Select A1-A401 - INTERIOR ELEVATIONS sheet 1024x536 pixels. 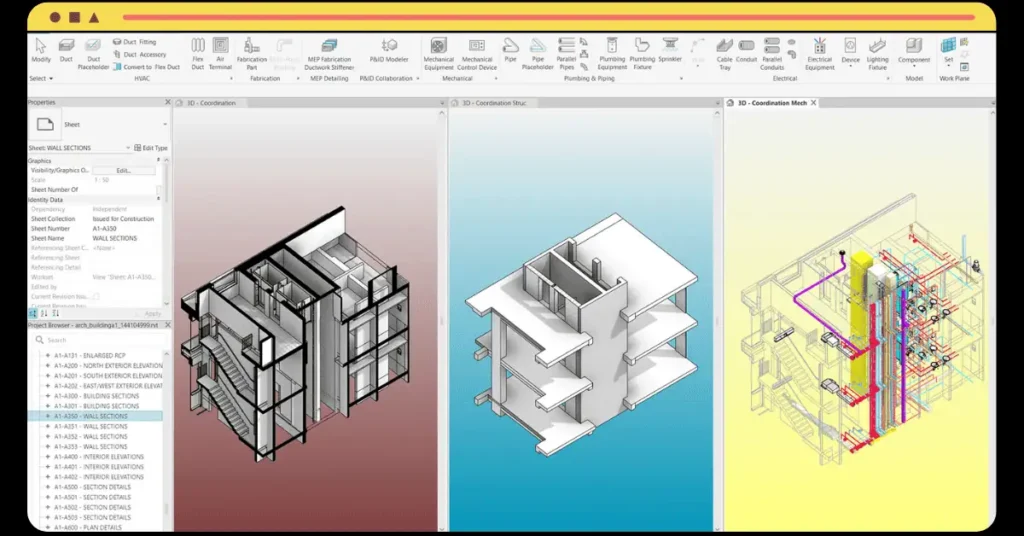(x=99, y=467)
